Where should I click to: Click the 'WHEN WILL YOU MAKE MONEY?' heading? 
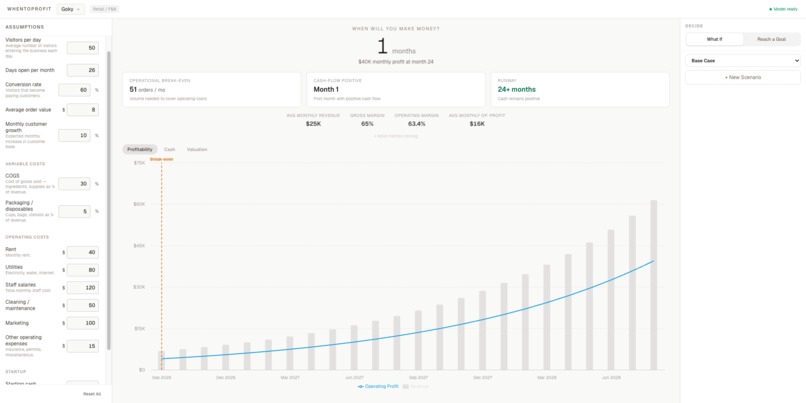pyautogui.click(x=396, y=29)
